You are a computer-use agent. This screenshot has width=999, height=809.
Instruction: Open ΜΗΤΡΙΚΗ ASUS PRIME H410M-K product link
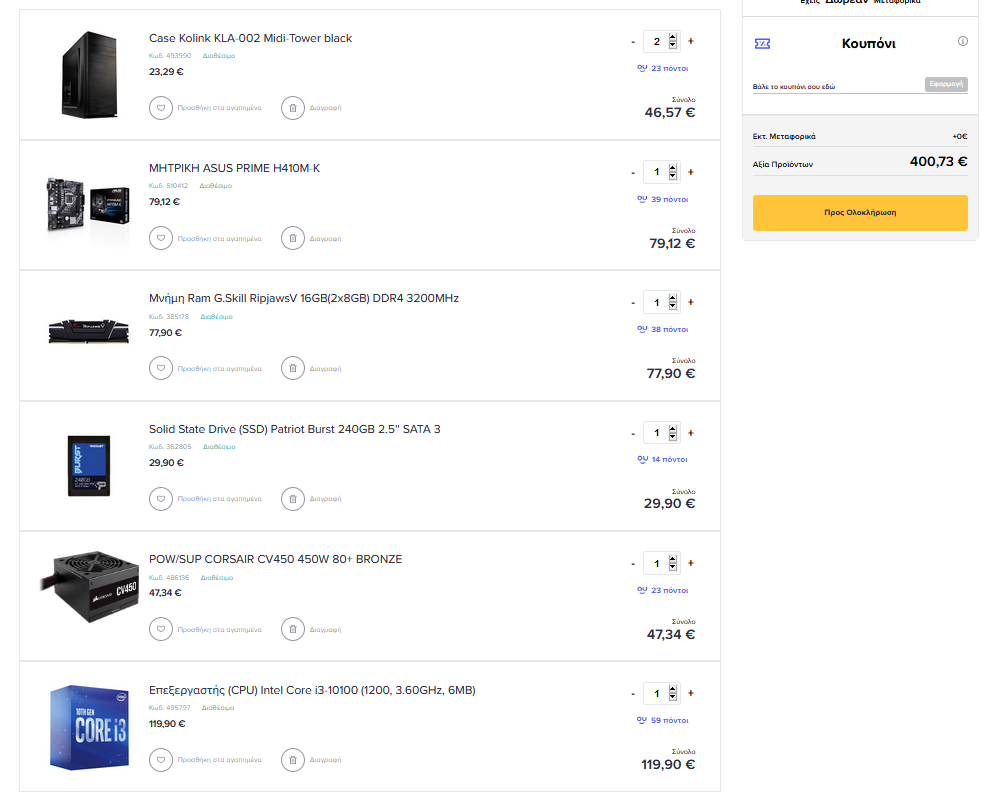(234, 168)
